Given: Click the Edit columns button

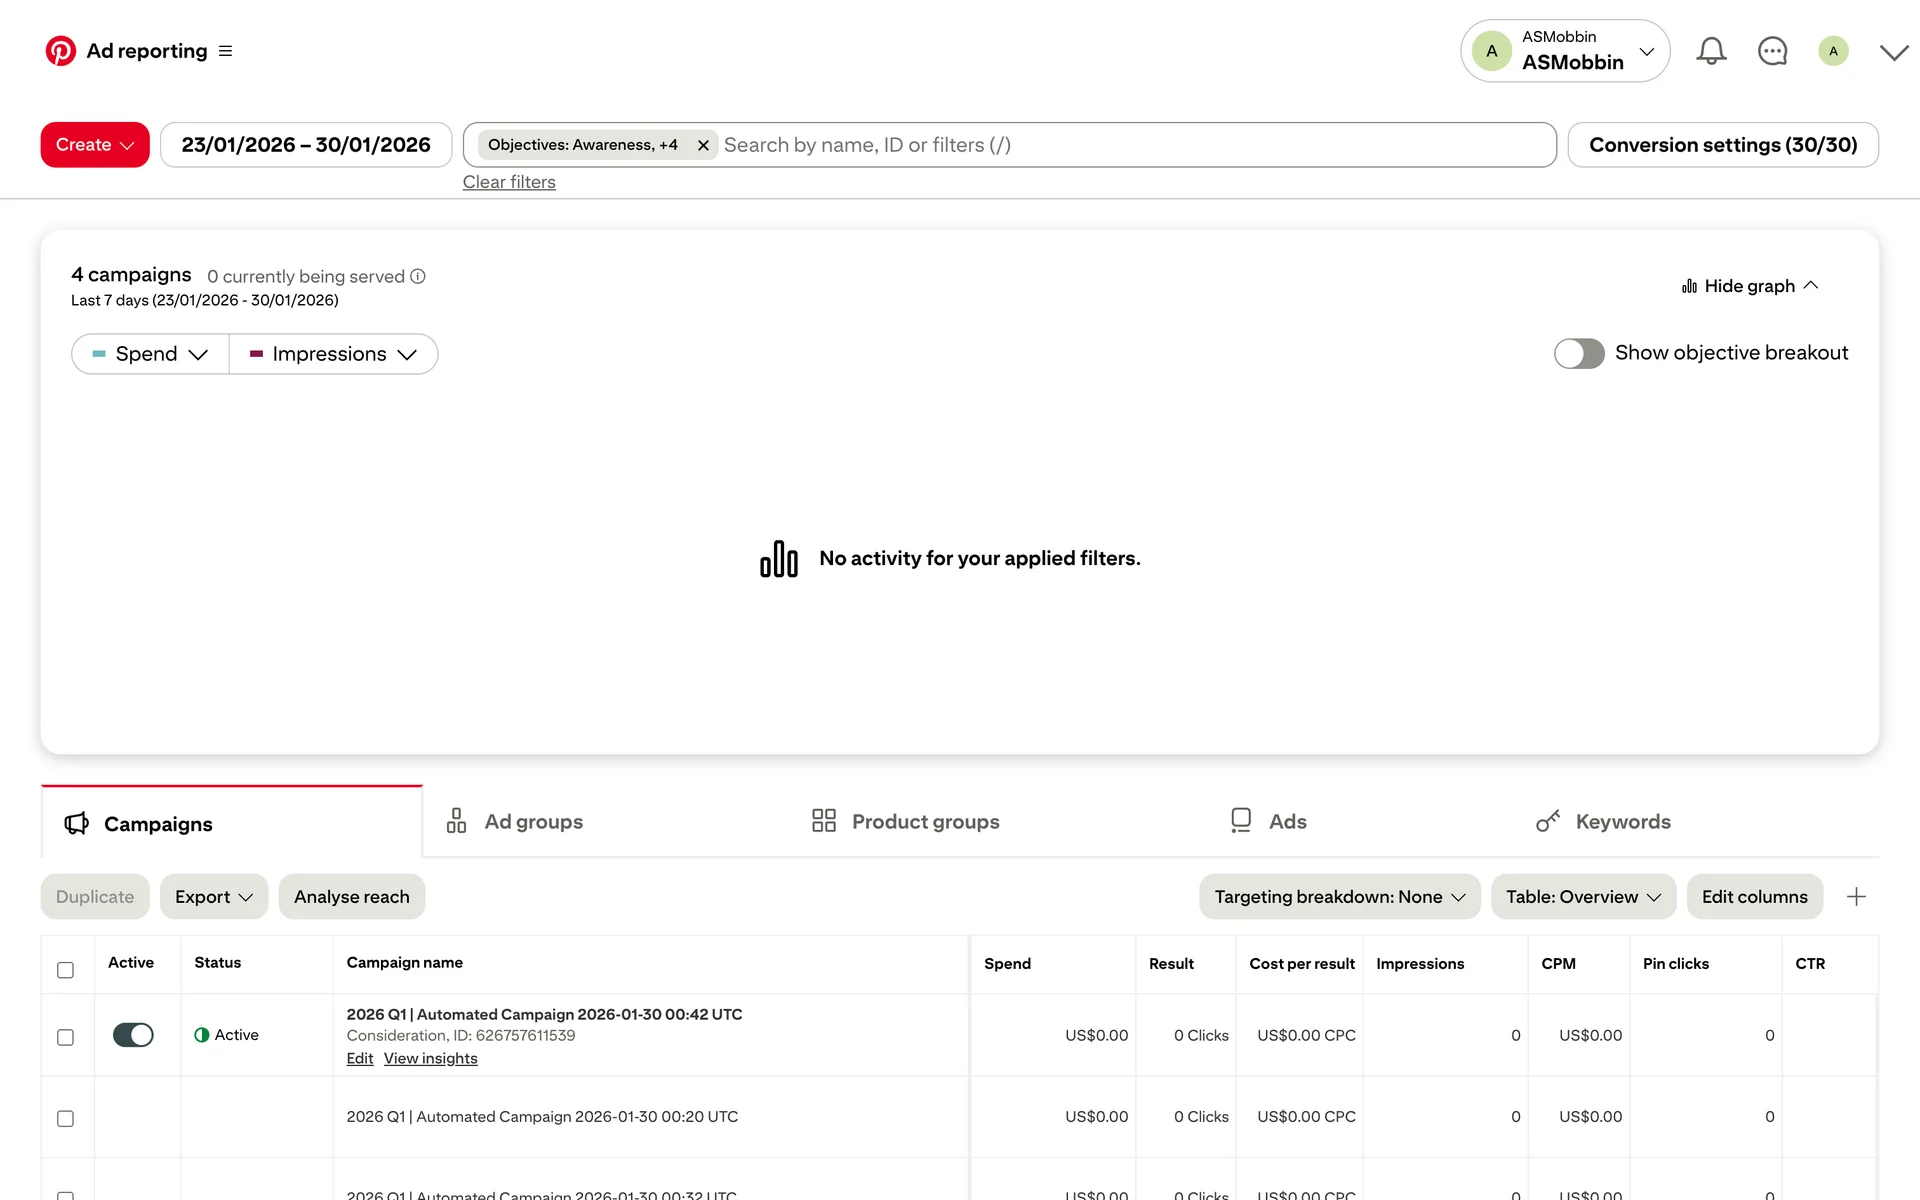Looking at the screenshot, I should [1754, 897].
